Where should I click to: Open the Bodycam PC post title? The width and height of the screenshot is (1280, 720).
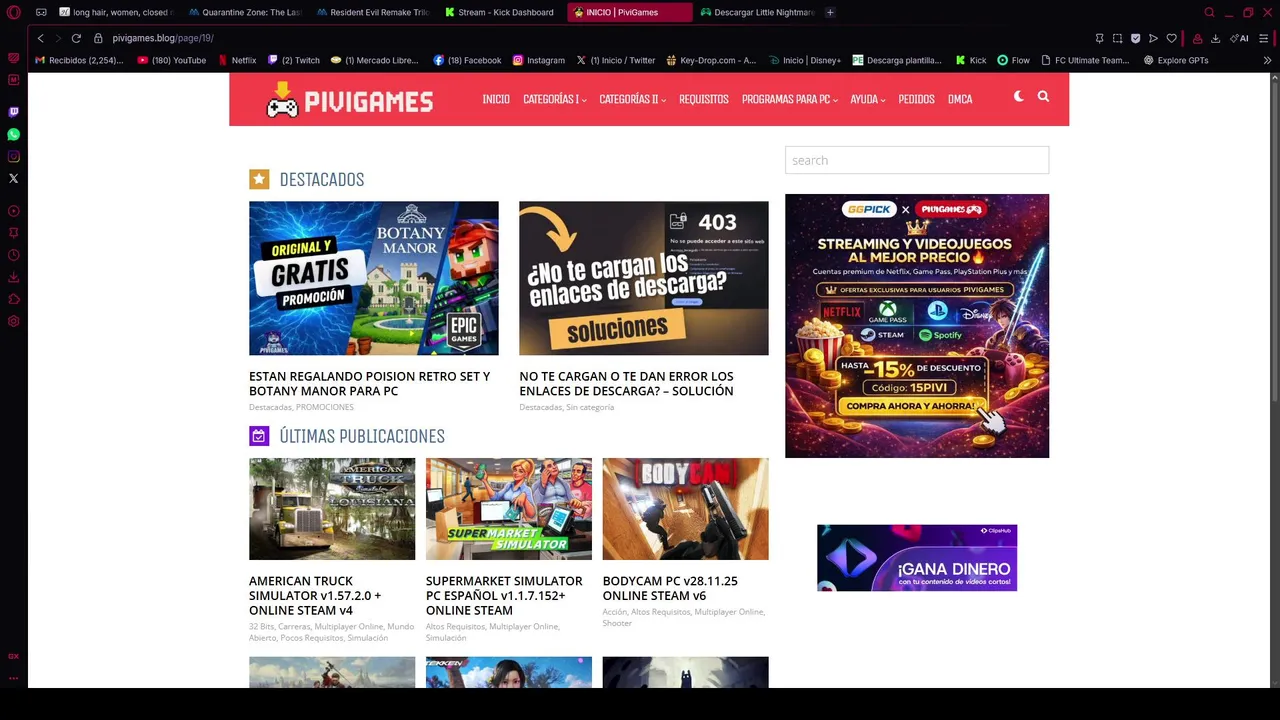point(670,588)
